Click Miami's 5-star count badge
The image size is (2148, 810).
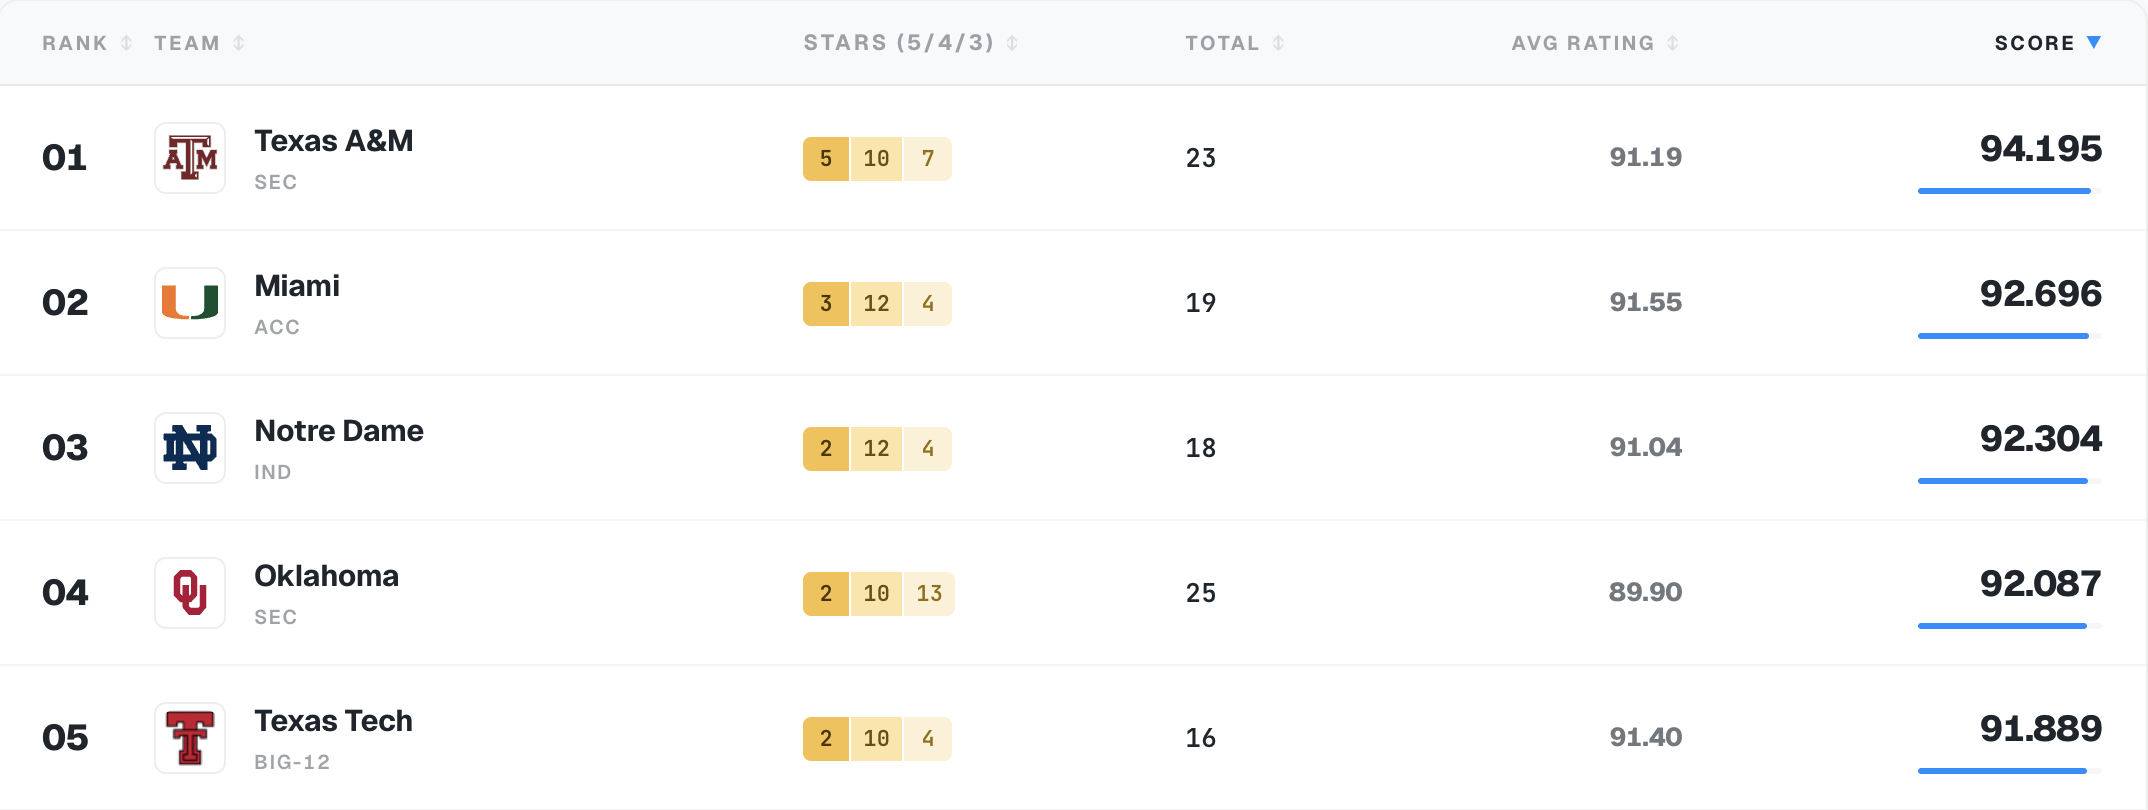tap(826, 304)
